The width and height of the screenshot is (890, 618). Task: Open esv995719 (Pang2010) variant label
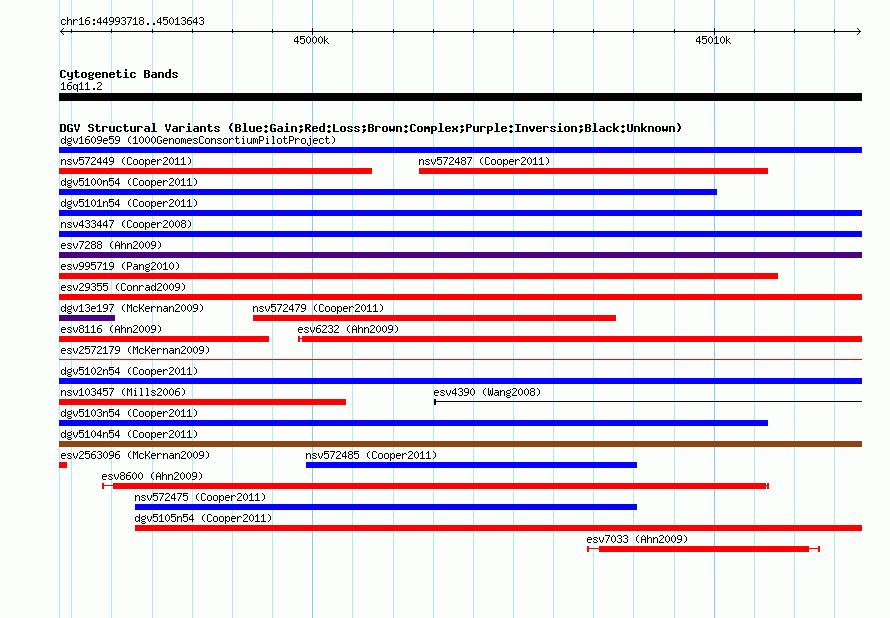point(120,266)
